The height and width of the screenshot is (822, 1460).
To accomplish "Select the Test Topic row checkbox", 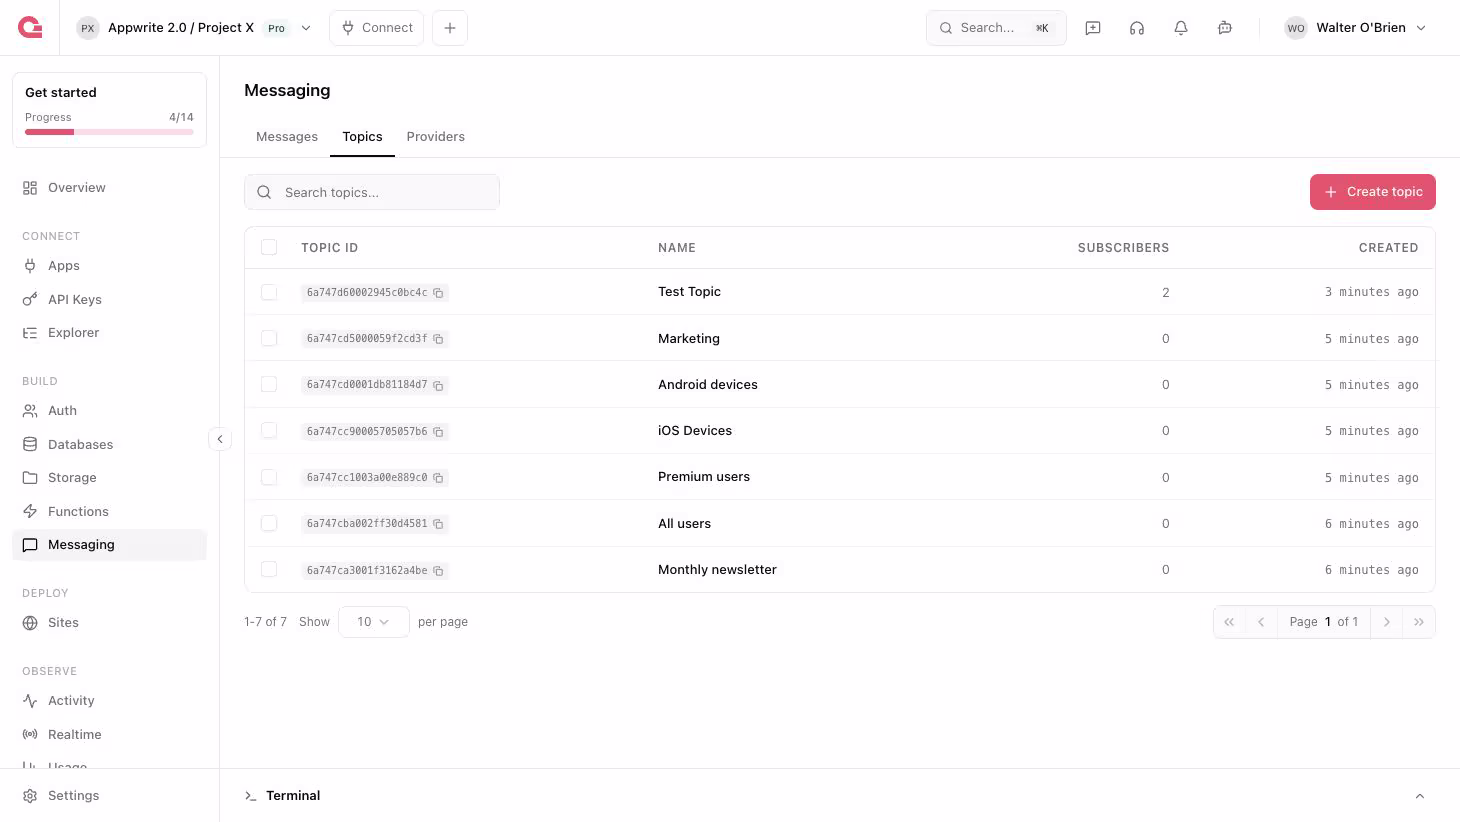I will pyautogui.click(x=269, y=292).
